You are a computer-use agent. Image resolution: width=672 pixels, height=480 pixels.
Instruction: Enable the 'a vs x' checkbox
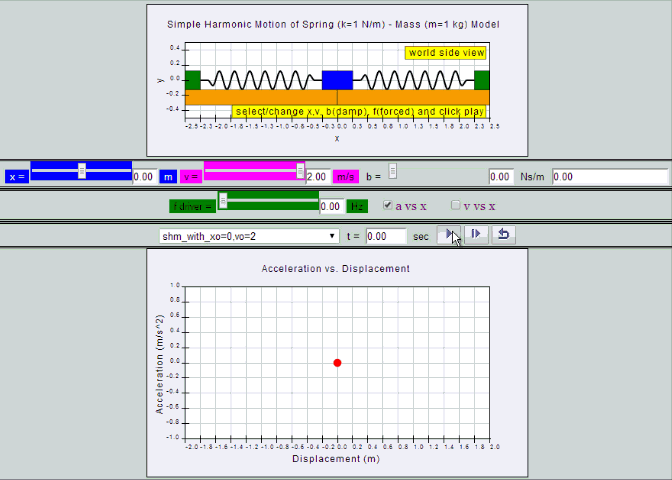pyautogui.click(x=388, y=205)
